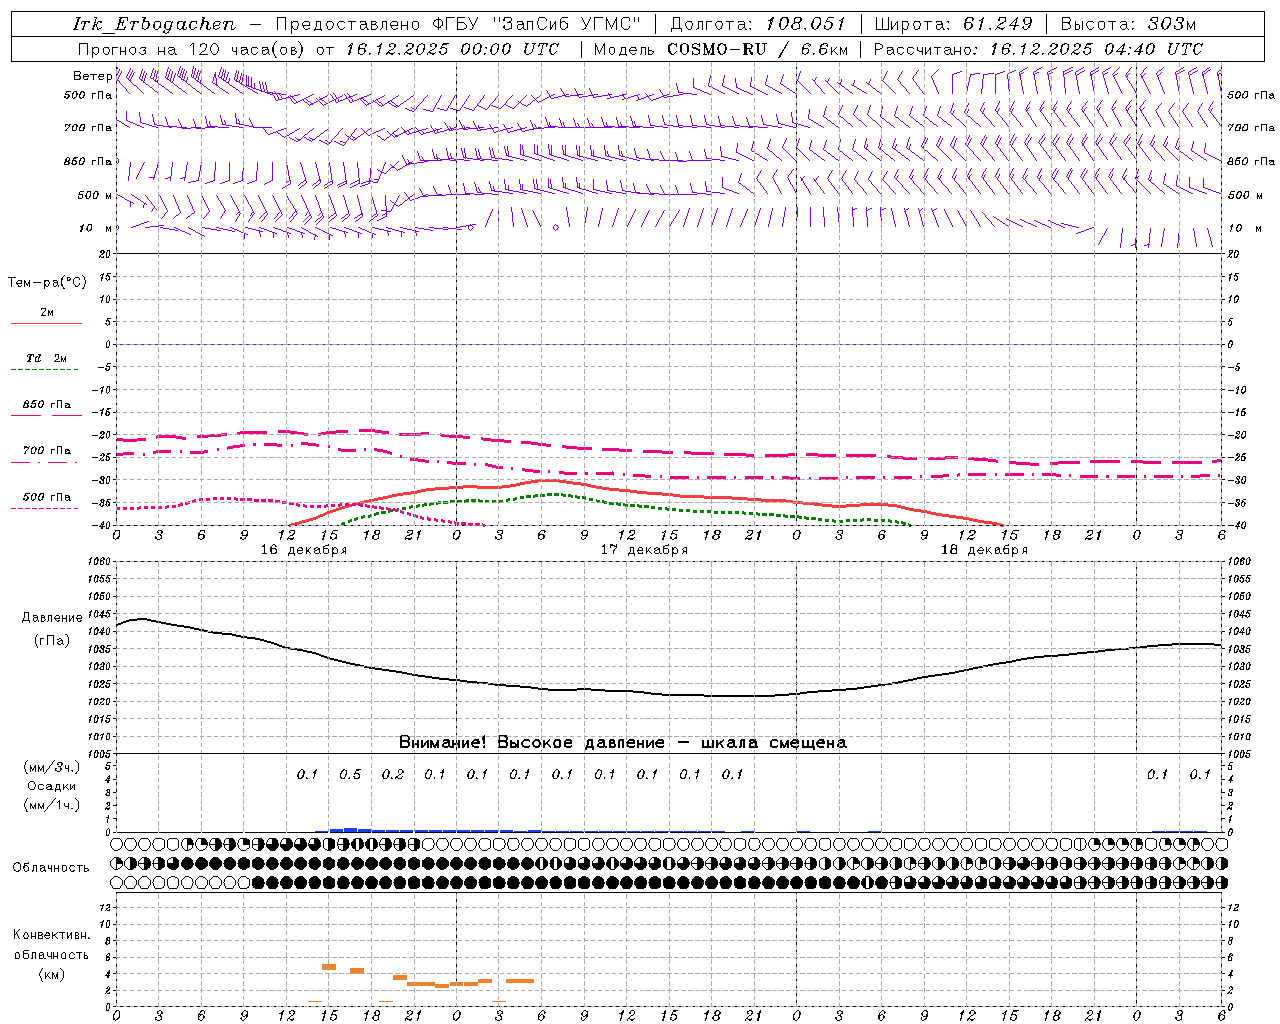
Task: Click the latitude value 61.249
Action: [x=998, y=24]
